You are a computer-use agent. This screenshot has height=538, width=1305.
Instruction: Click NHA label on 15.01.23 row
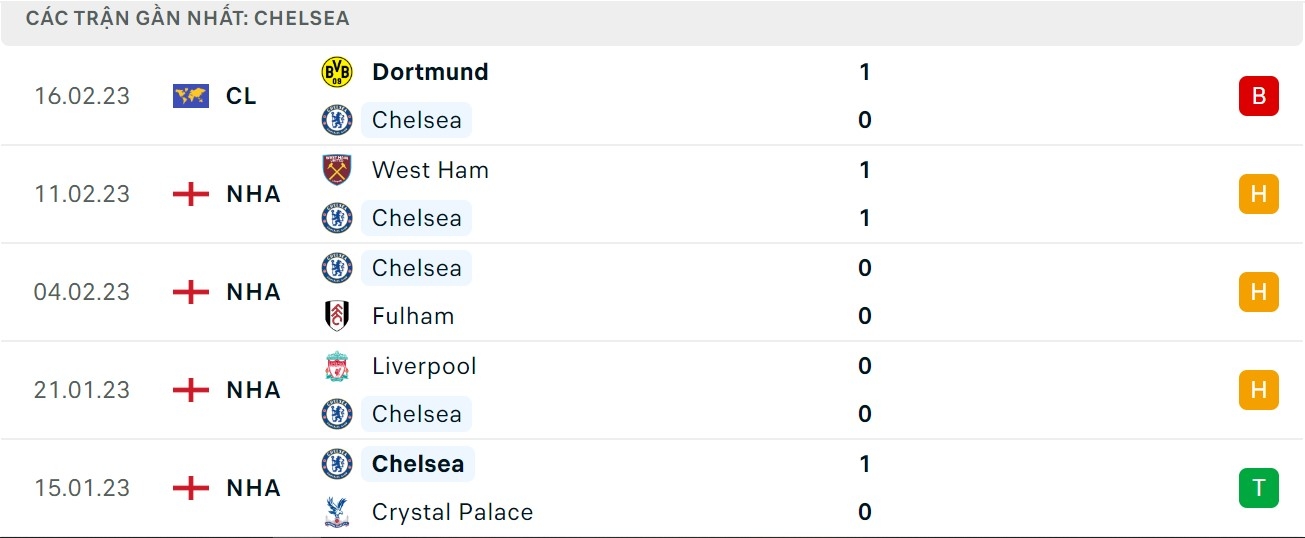coord(253,488)
